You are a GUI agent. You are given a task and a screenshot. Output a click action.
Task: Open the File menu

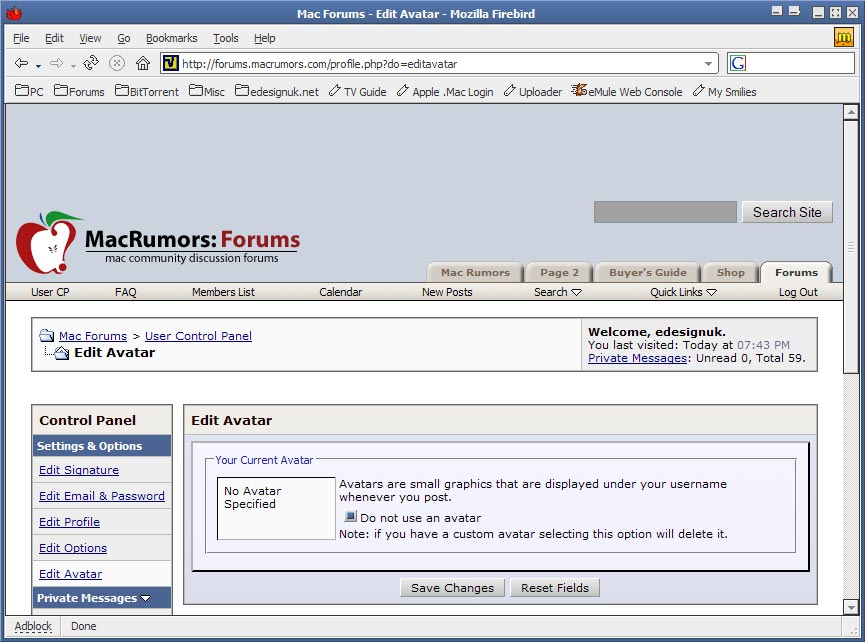pyautogui.click(x=21, y=38)
